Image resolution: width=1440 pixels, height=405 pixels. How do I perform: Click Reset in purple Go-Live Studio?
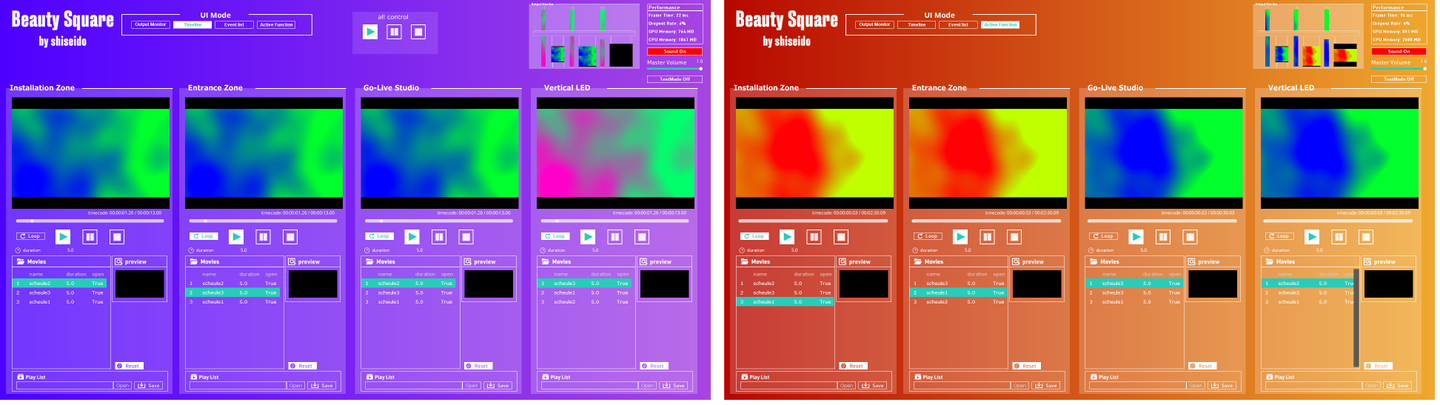click(x=478, y=366)
